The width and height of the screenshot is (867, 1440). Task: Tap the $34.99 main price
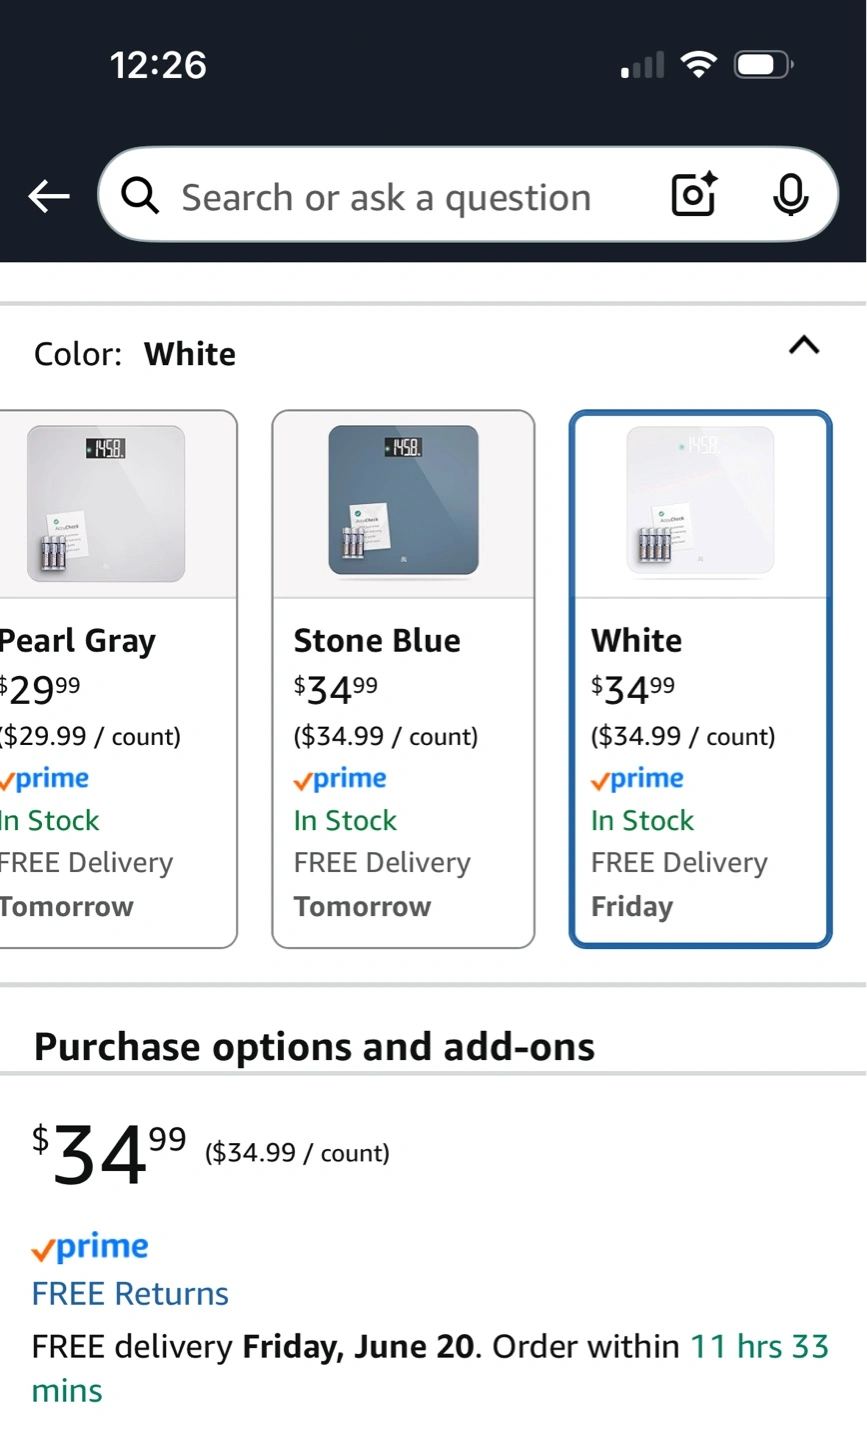click(109, 1154)
